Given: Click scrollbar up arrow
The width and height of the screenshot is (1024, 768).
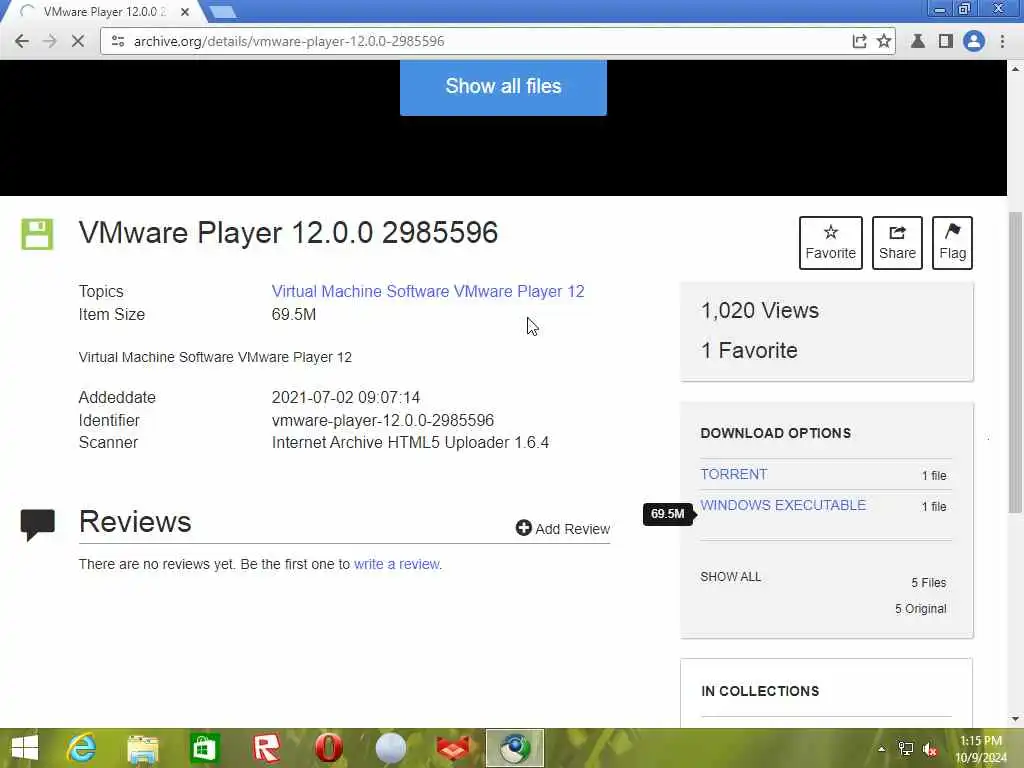Looking at the screenshot, I should 1015,68.
